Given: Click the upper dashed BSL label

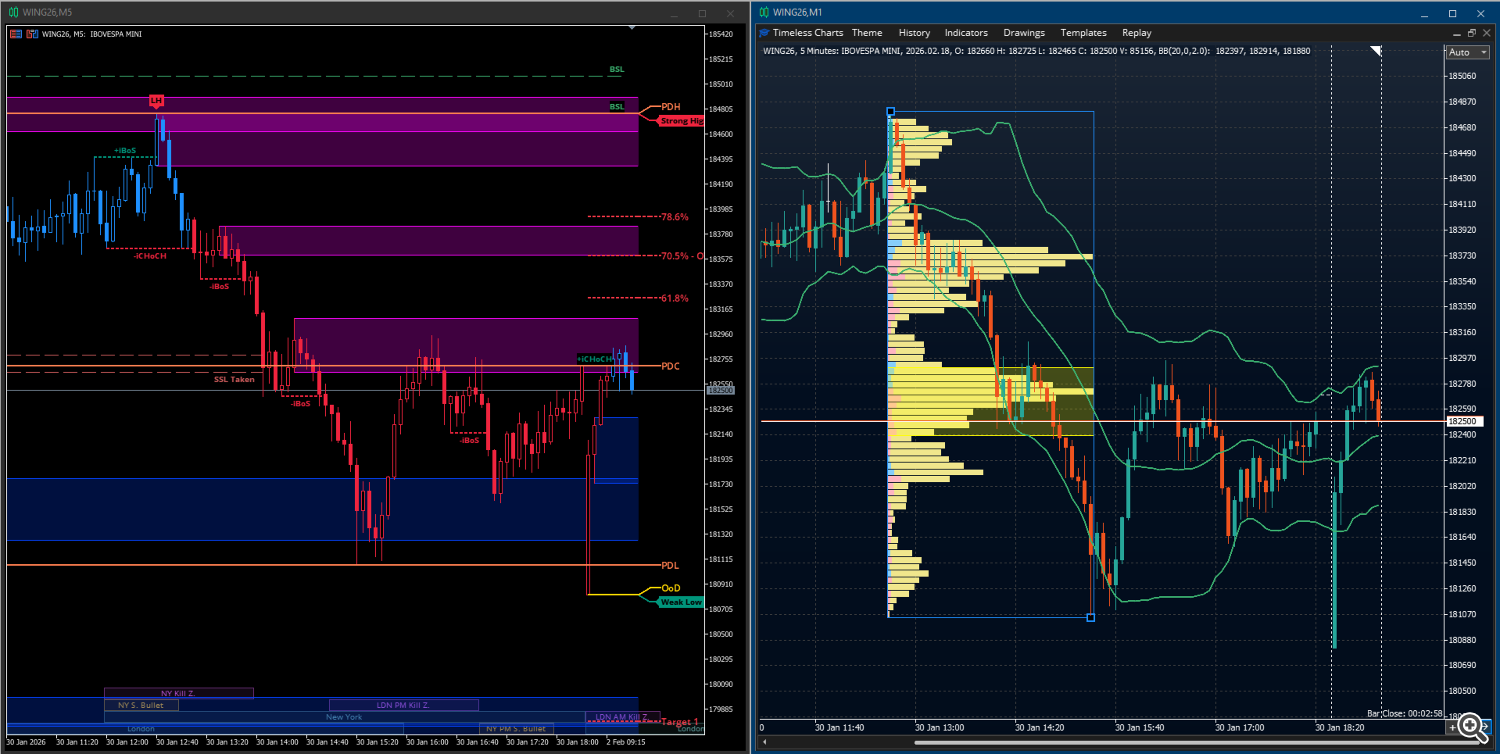Looking at the screenshot, I should pyautogui.click(x=616, y=70).
